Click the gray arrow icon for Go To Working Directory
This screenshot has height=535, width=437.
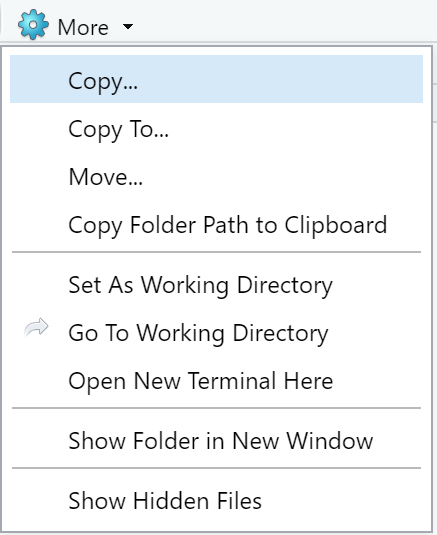37,328
